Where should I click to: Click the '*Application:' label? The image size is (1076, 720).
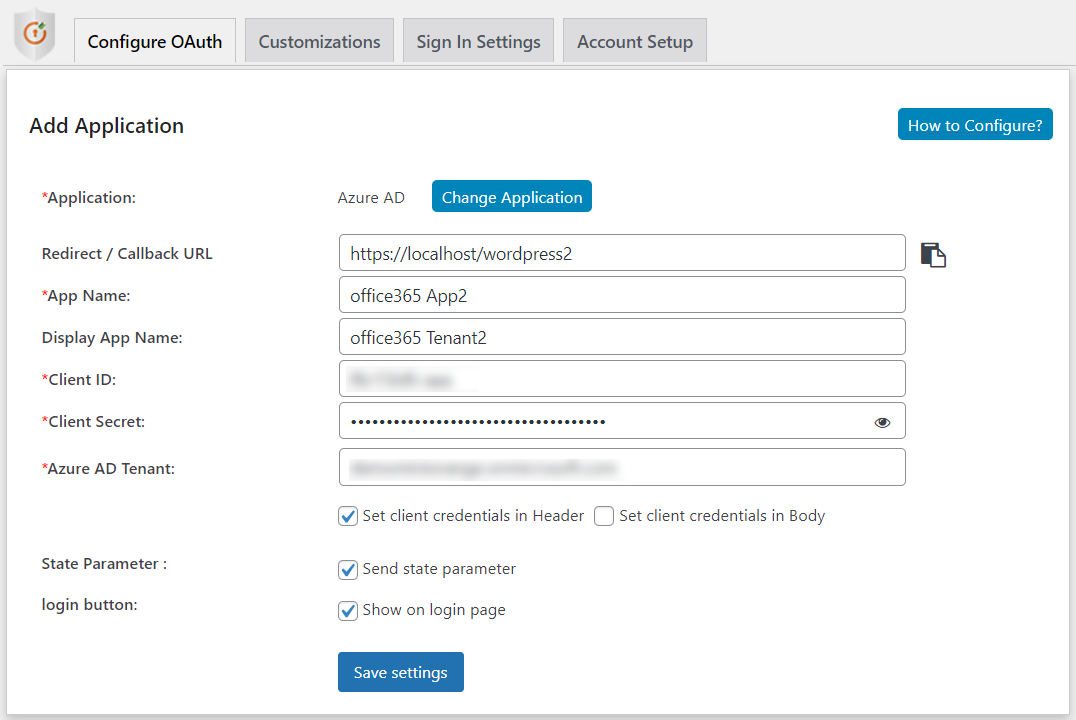pos(89,198)
